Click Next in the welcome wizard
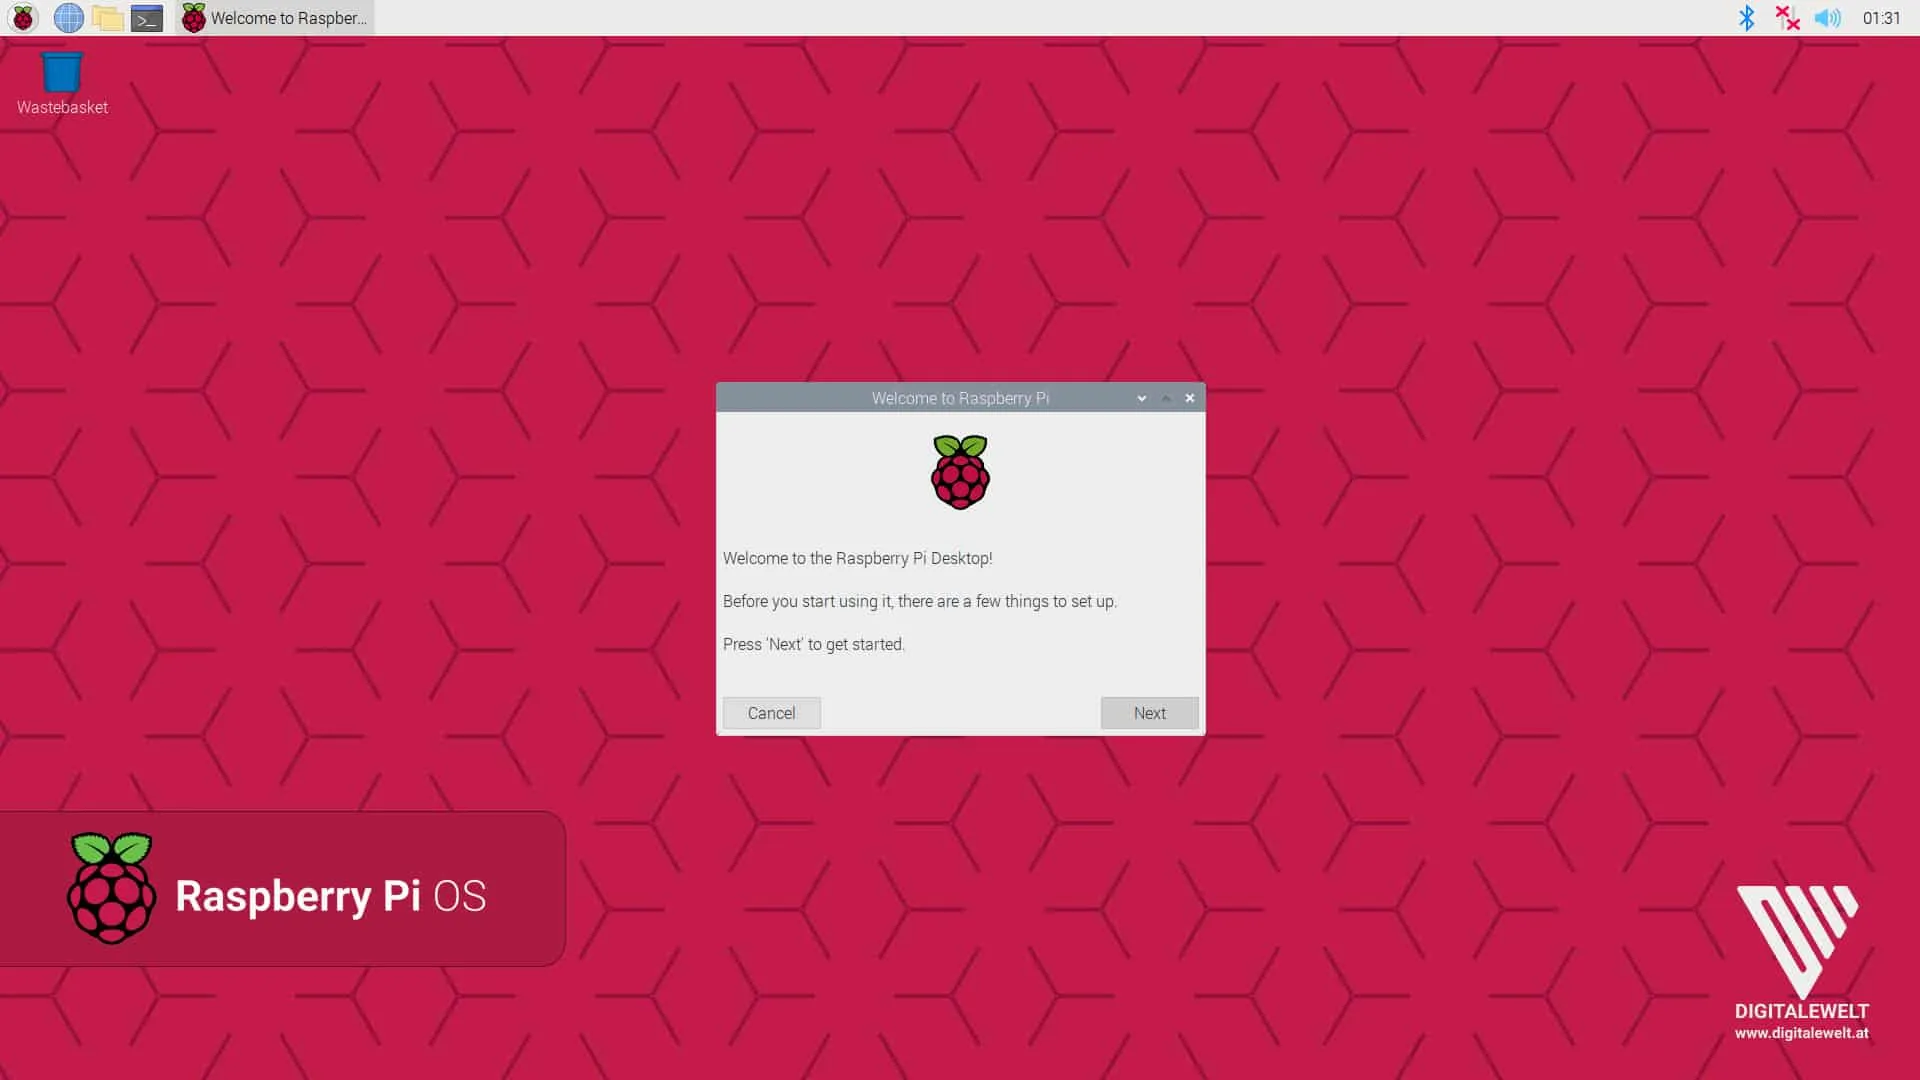Screen dimensions: 1920x1080 point(1149,713)
